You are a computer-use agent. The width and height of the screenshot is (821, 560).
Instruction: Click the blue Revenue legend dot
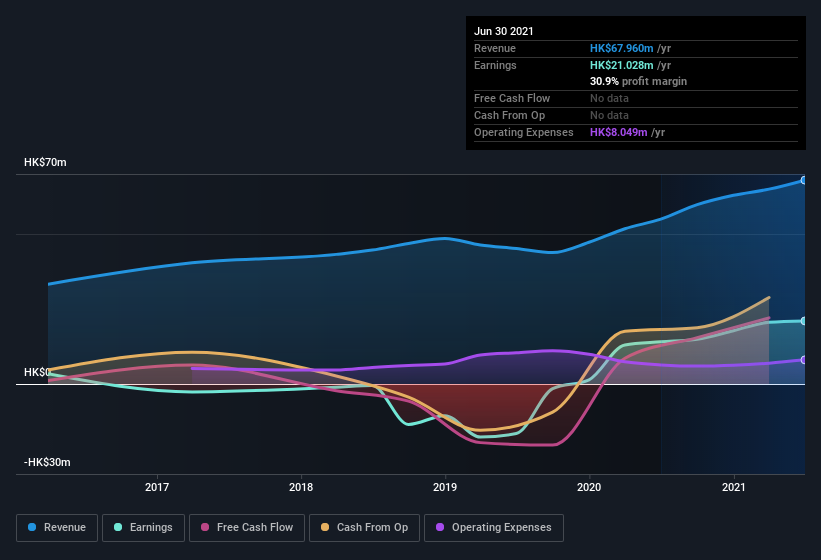(32, 527)
